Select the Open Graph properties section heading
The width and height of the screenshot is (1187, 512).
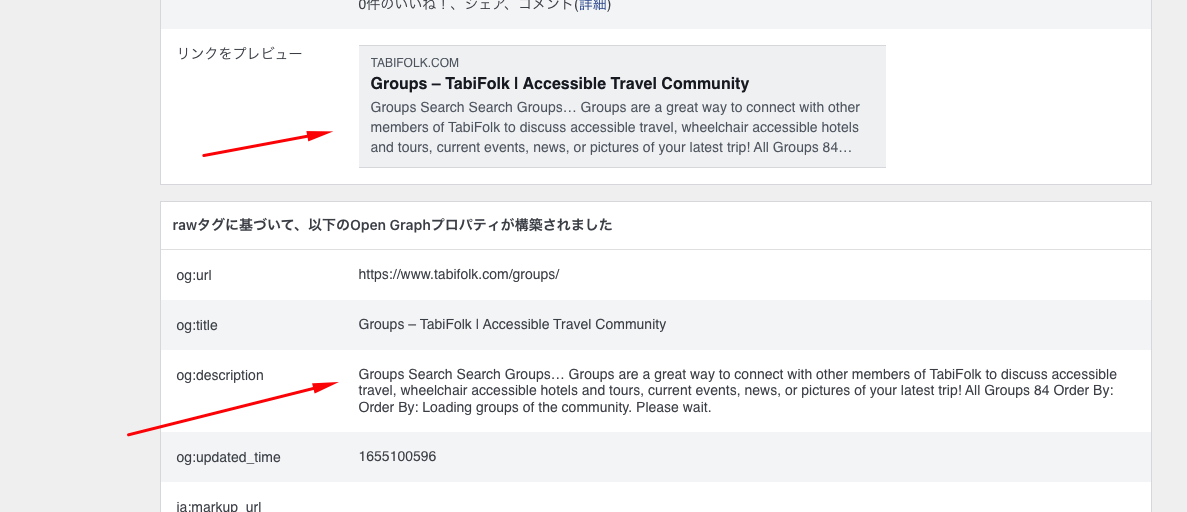(392, 225)
